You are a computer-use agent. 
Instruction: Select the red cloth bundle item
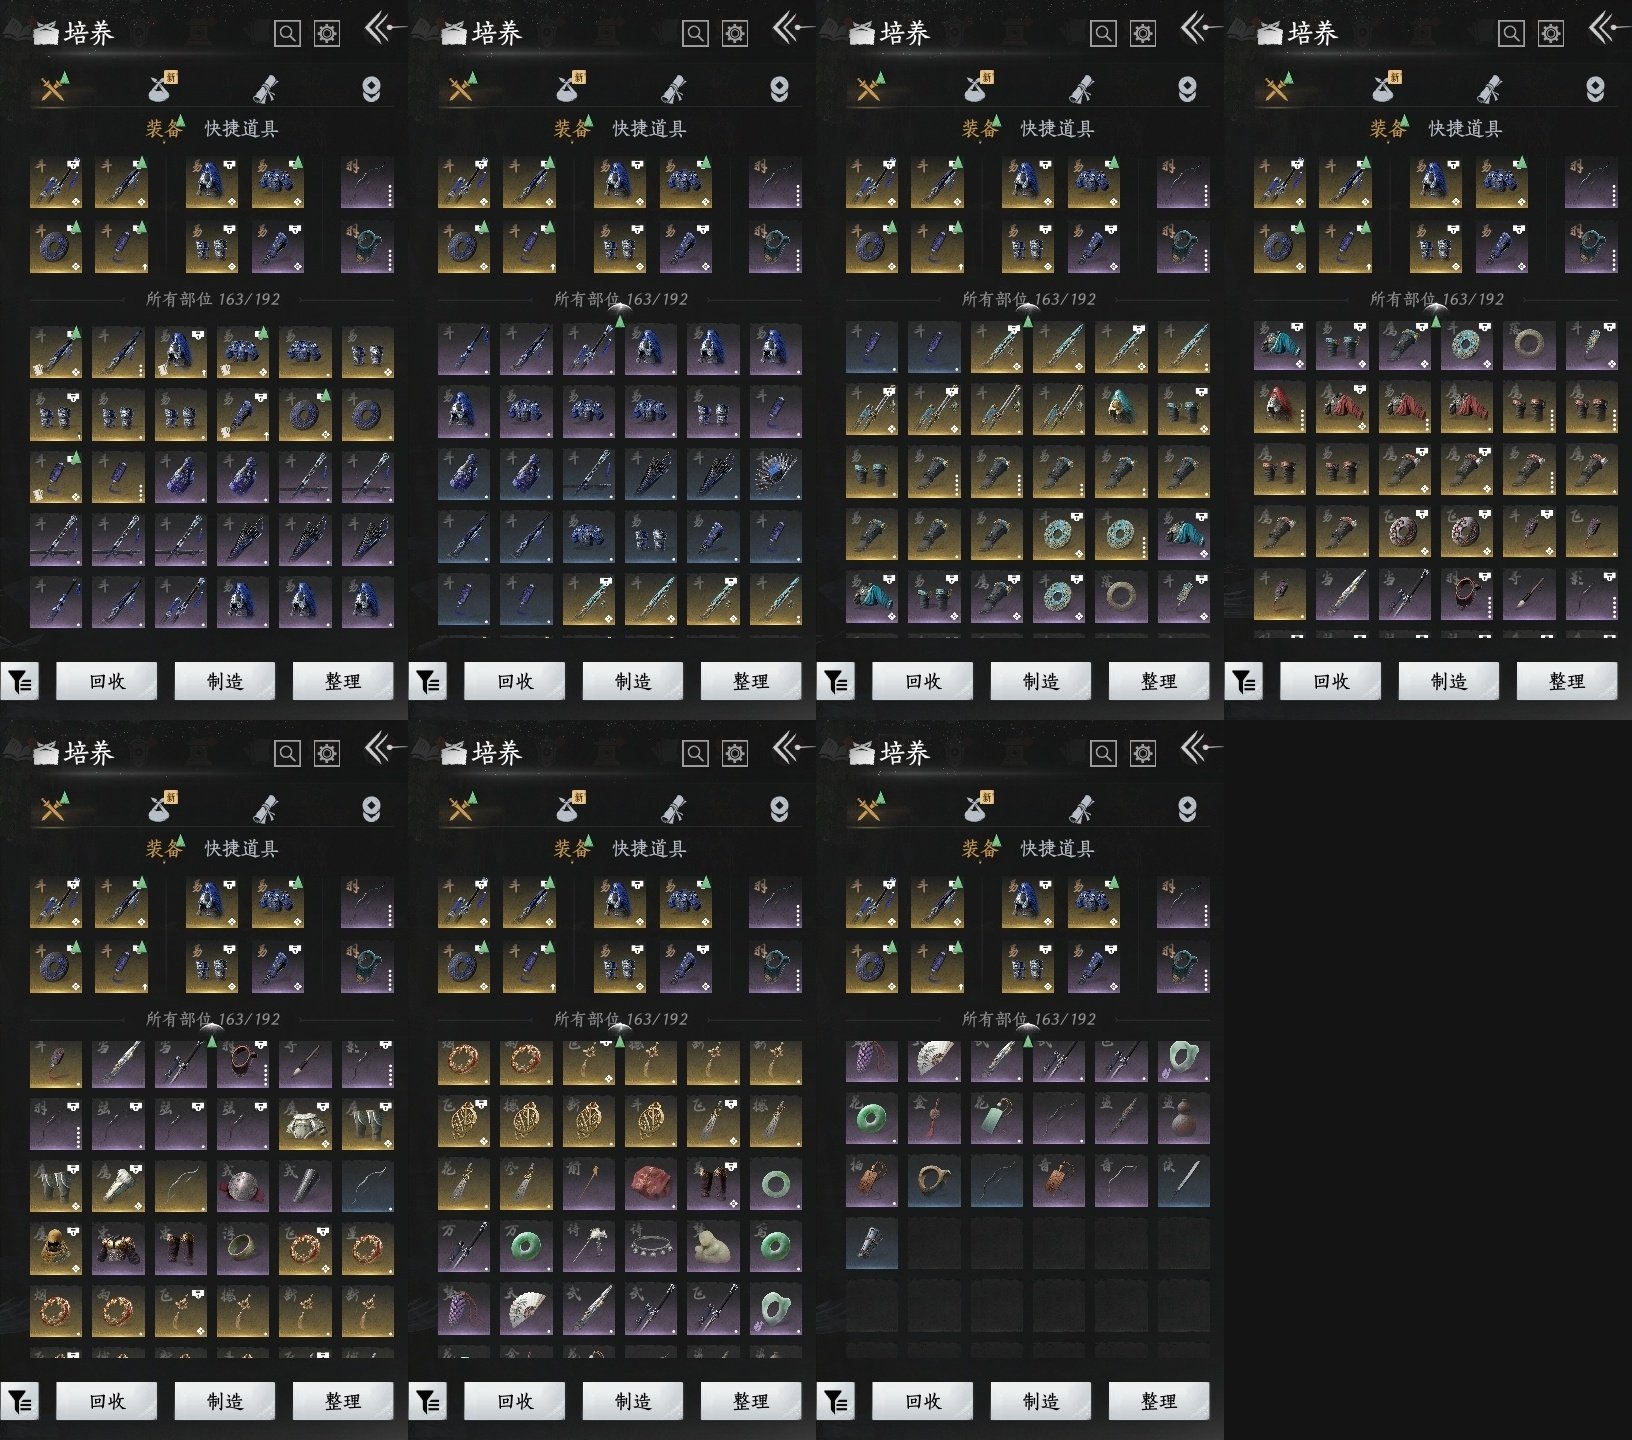(651, 1184)
